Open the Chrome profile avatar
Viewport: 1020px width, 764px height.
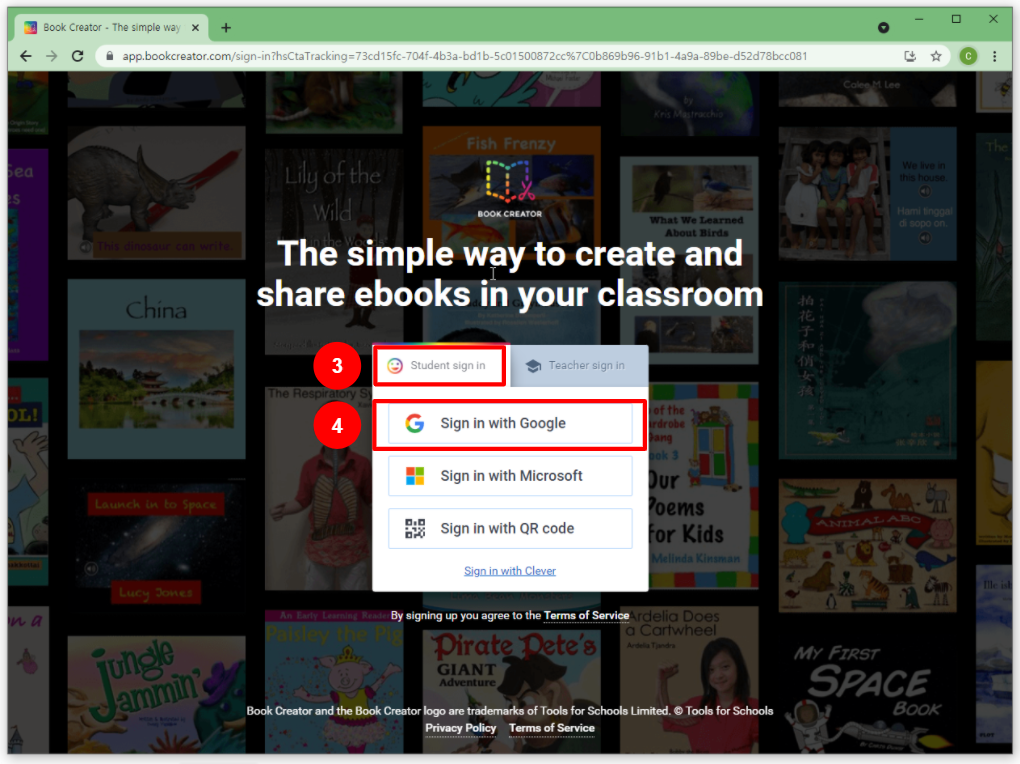click(x=968, y=56)
